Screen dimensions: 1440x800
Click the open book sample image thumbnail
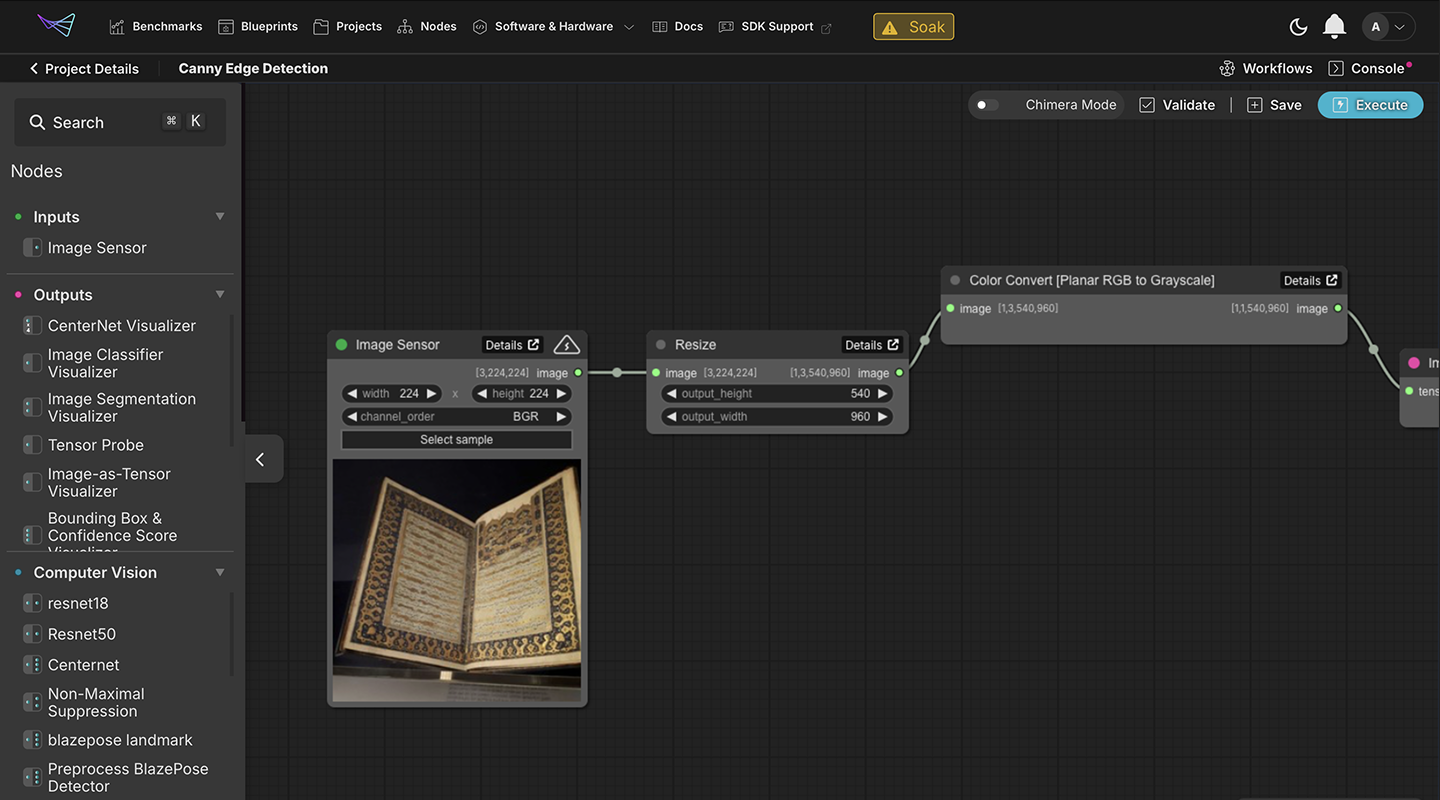pos(457,580)
